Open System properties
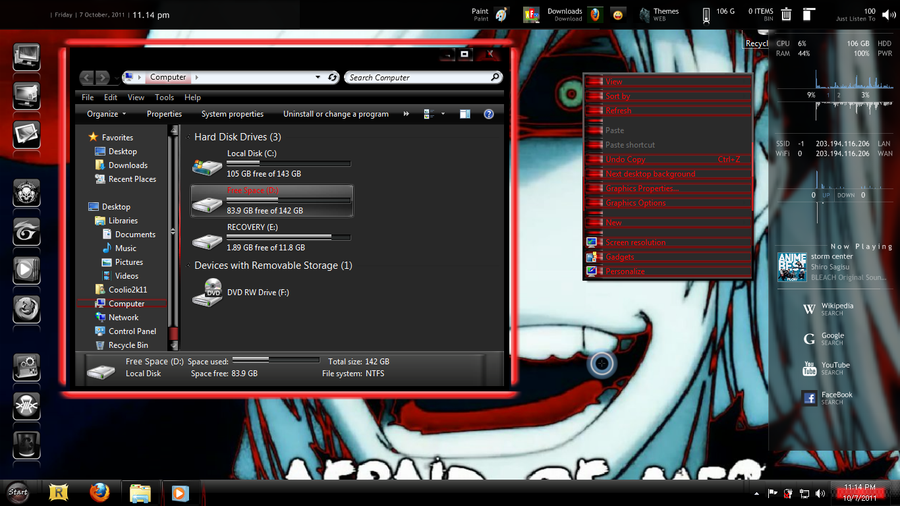 pos(232,114)
